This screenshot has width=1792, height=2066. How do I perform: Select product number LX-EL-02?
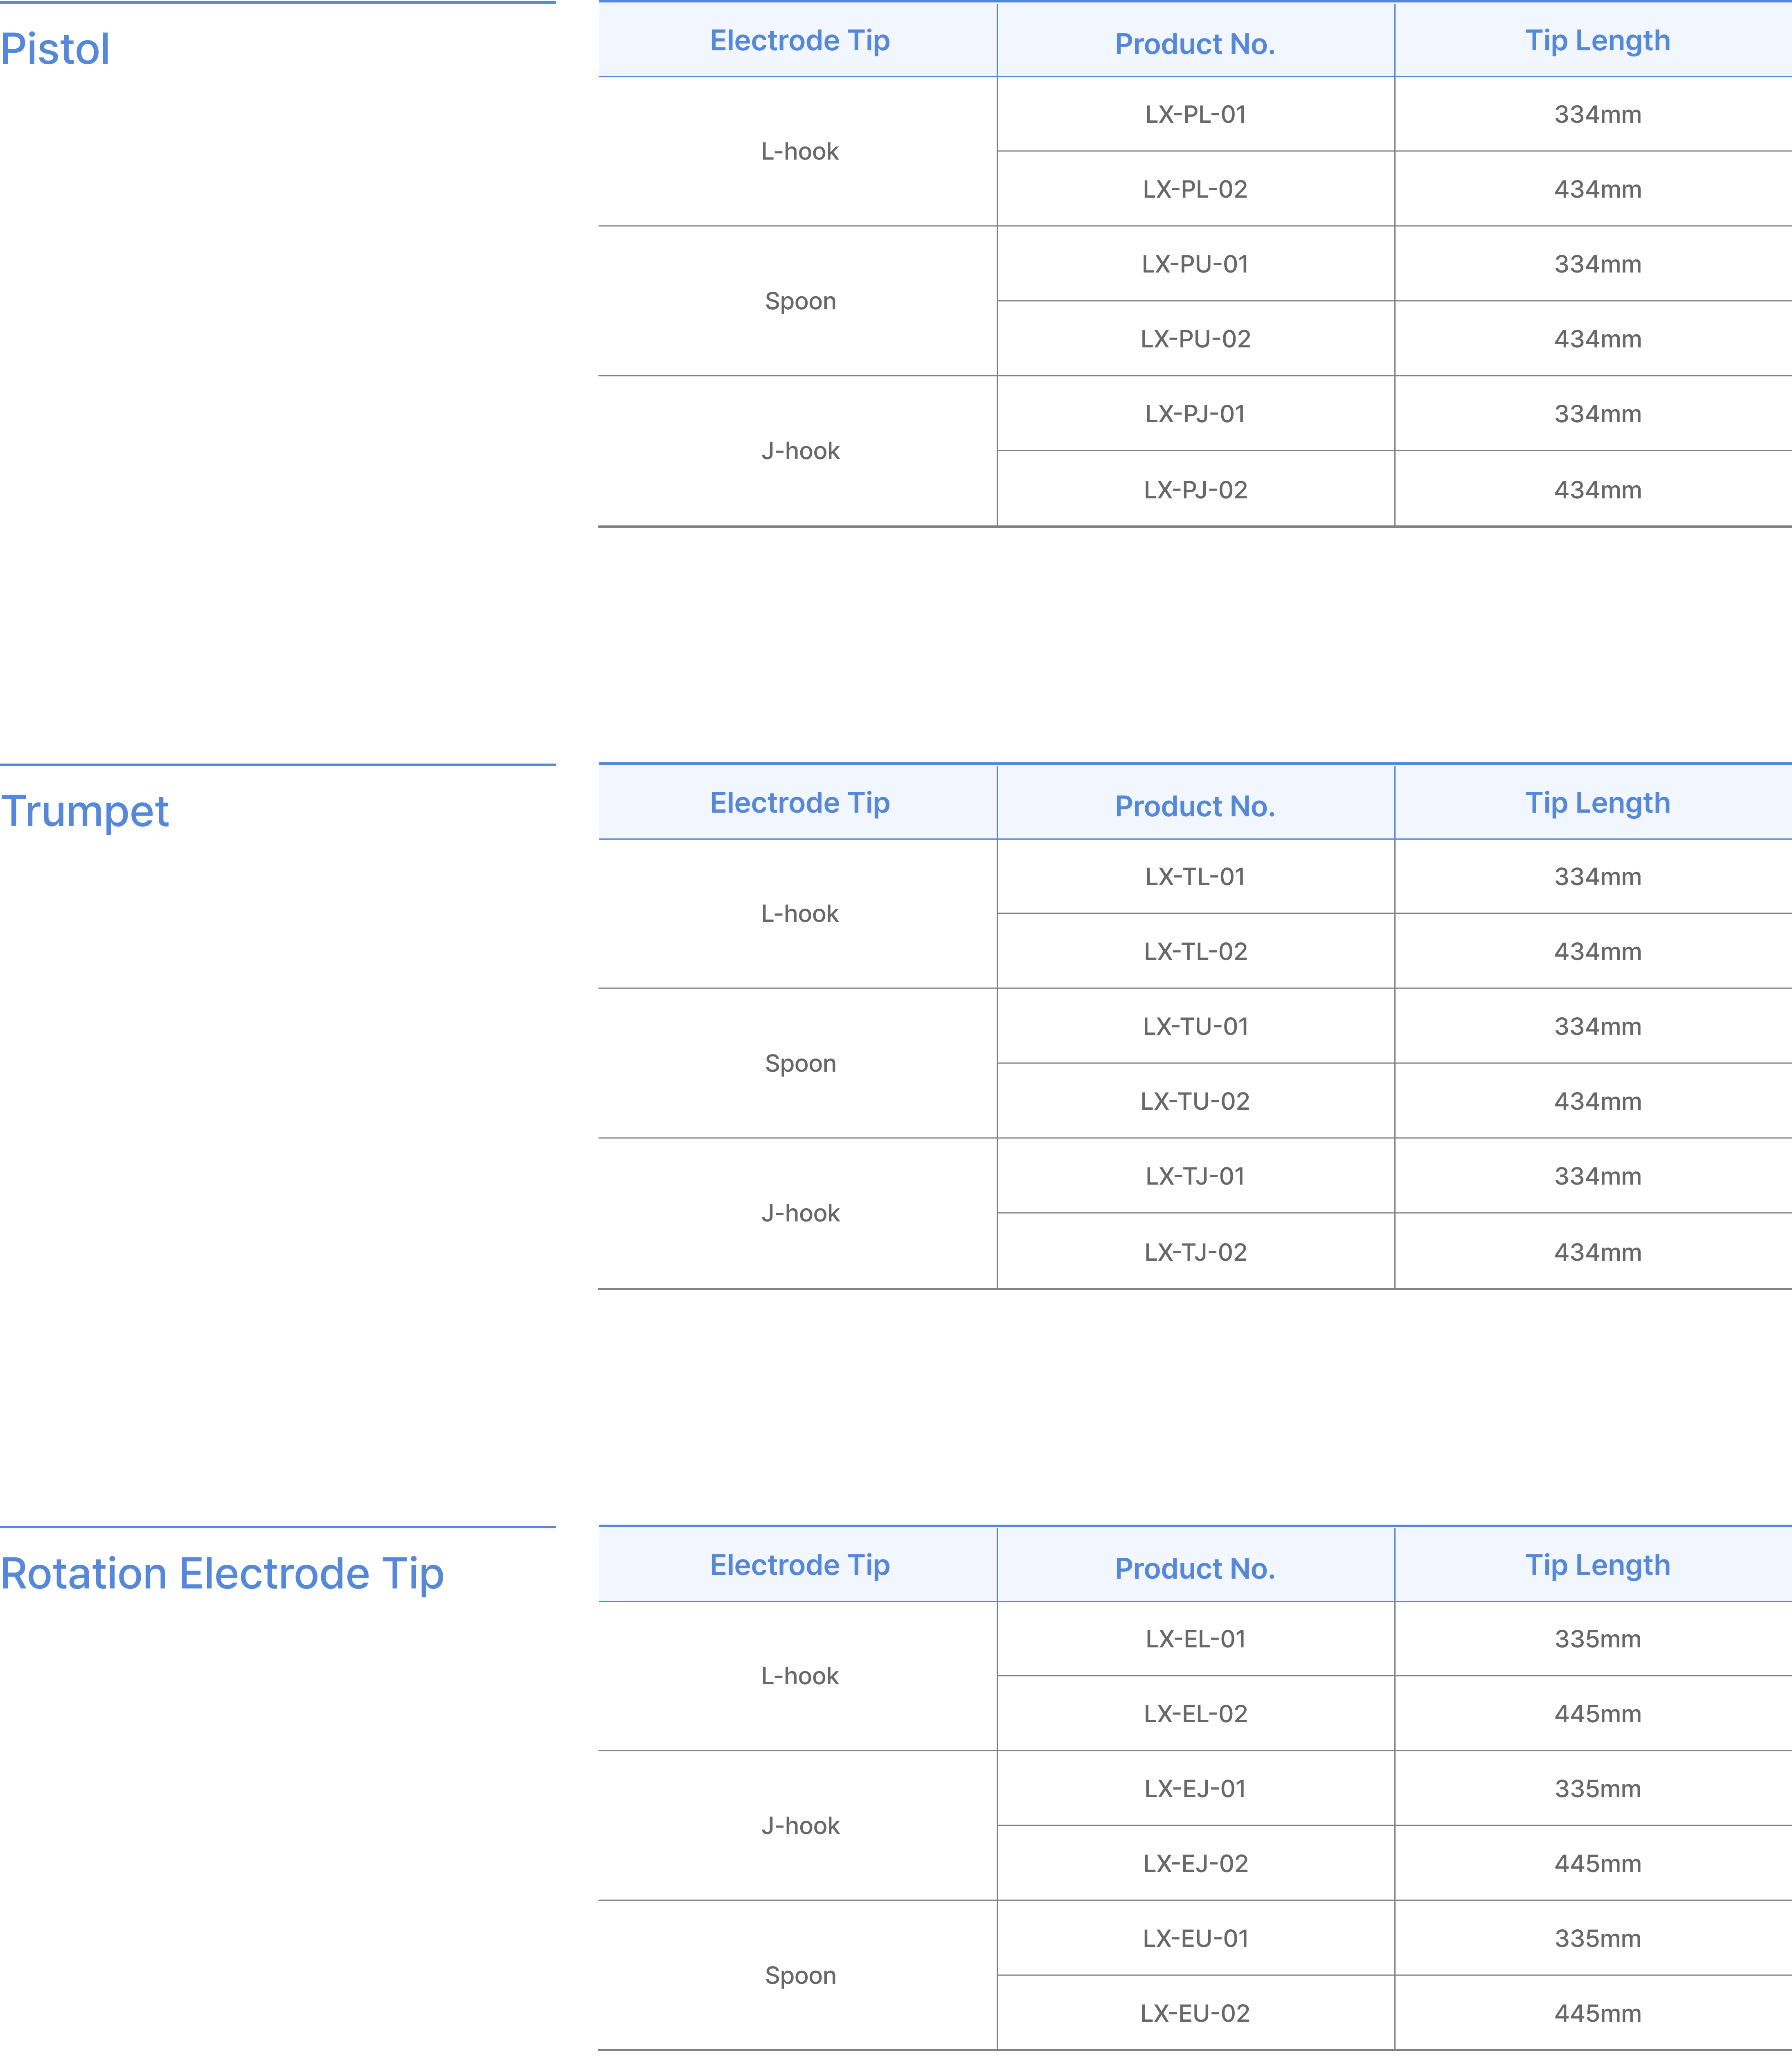pyautogui.click(x=1195, y=1714)
